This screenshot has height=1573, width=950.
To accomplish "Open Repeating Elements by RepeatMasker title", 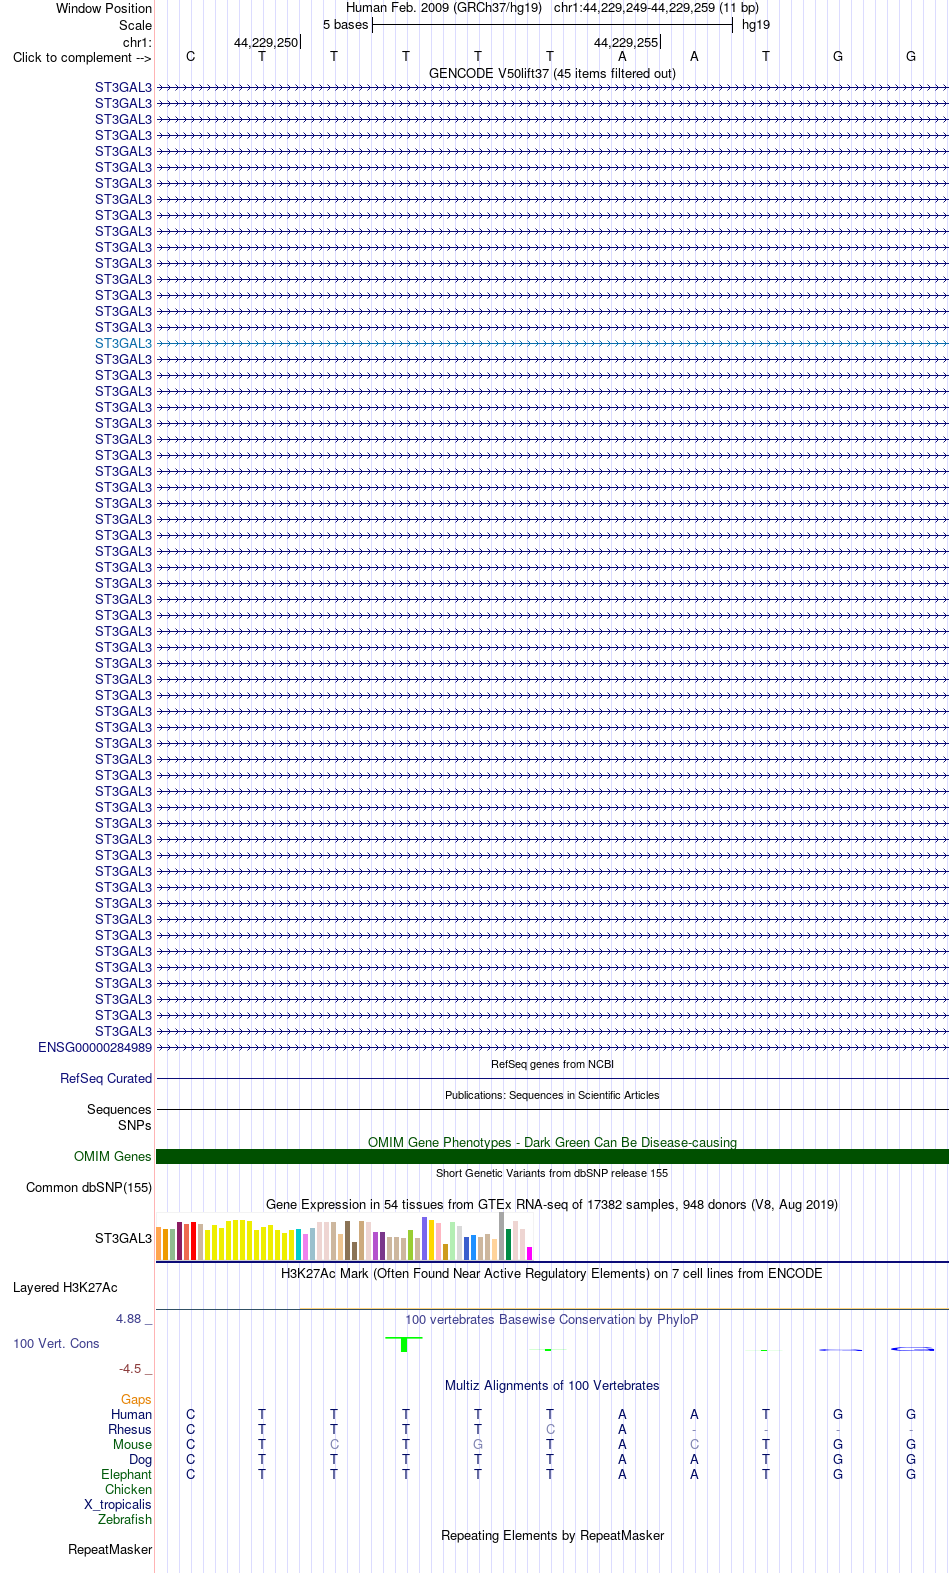I will [552, 1535].
